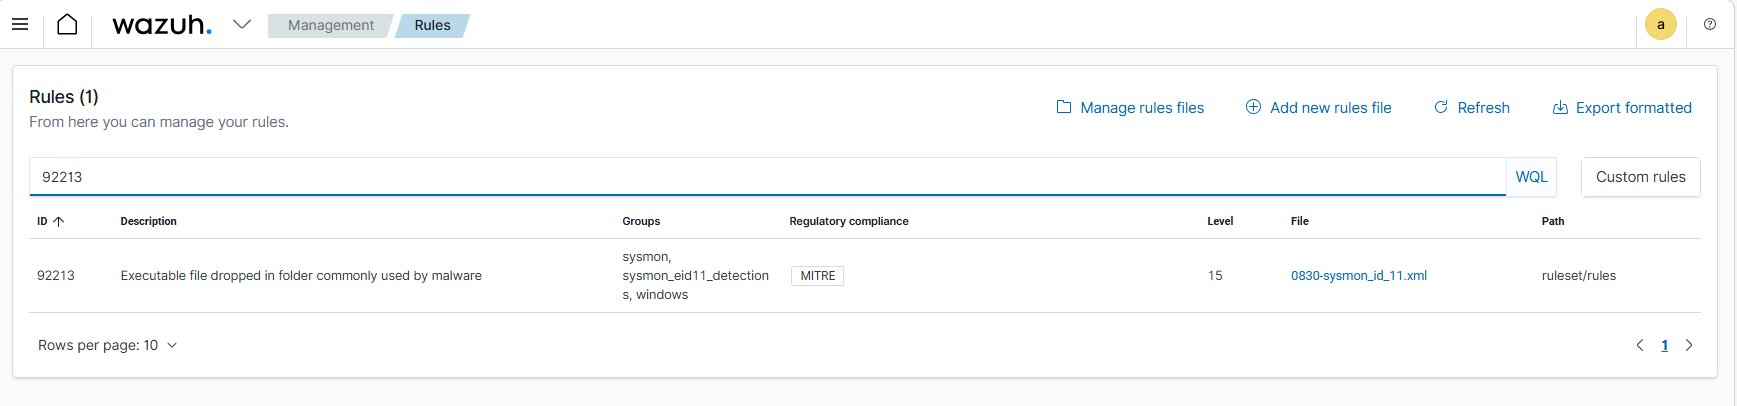Toggle the Custom rules filter
1737x406 pixels.
coord(1640,177)
